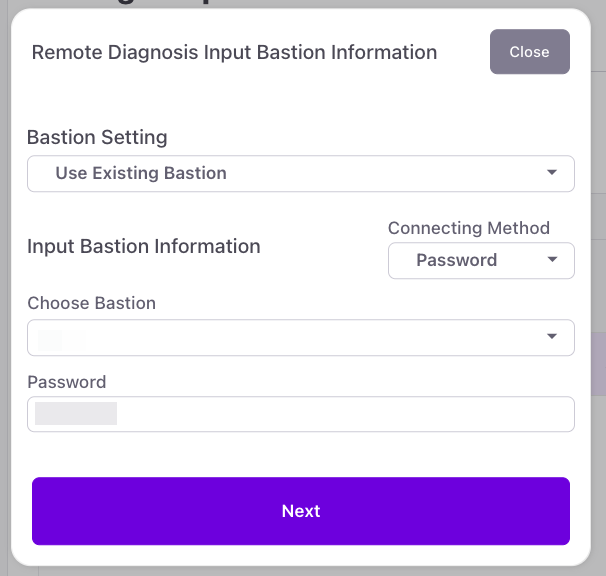Click the "Input Bastion Information" heading

pyautogui.click(x=143, y=246)
